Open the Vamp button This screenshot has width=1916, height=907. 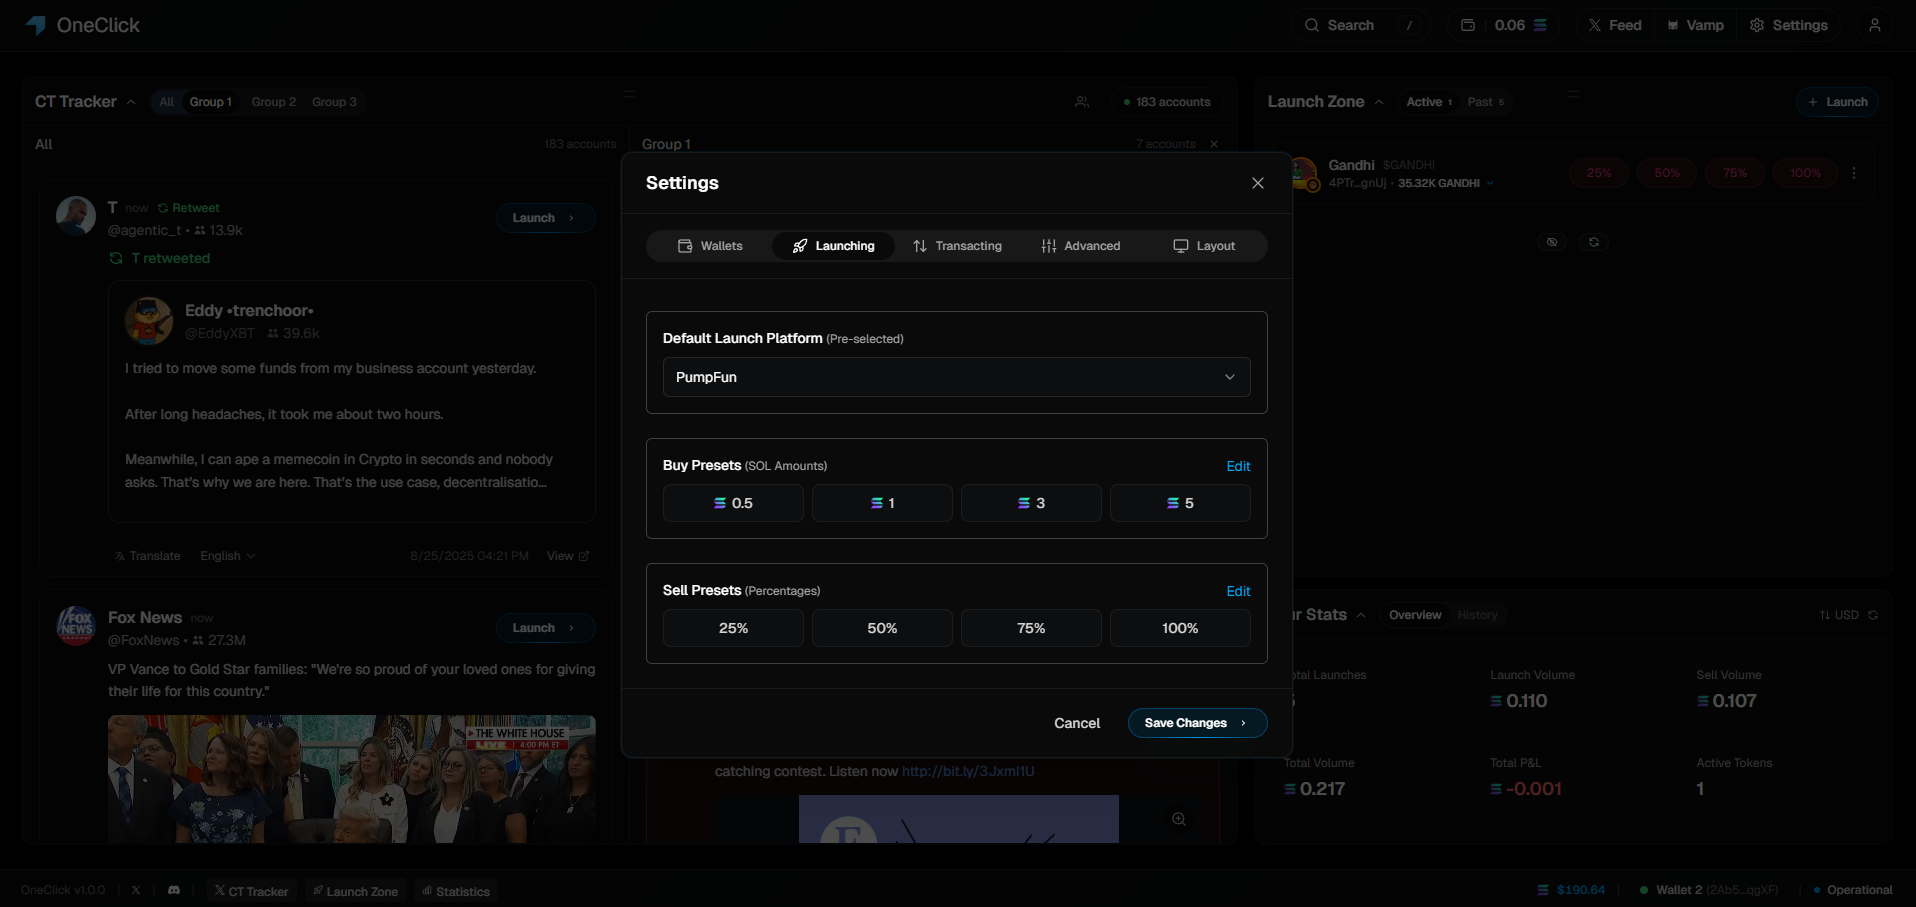pos(1696,25)
